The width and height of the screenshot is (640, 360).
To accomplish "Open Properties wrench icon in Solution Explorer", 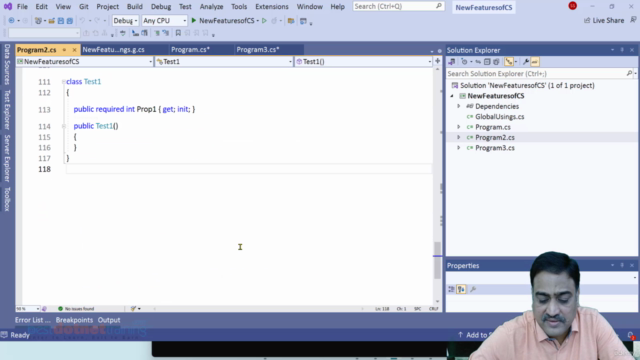I will pyautogui.click(x=526, y=62).
